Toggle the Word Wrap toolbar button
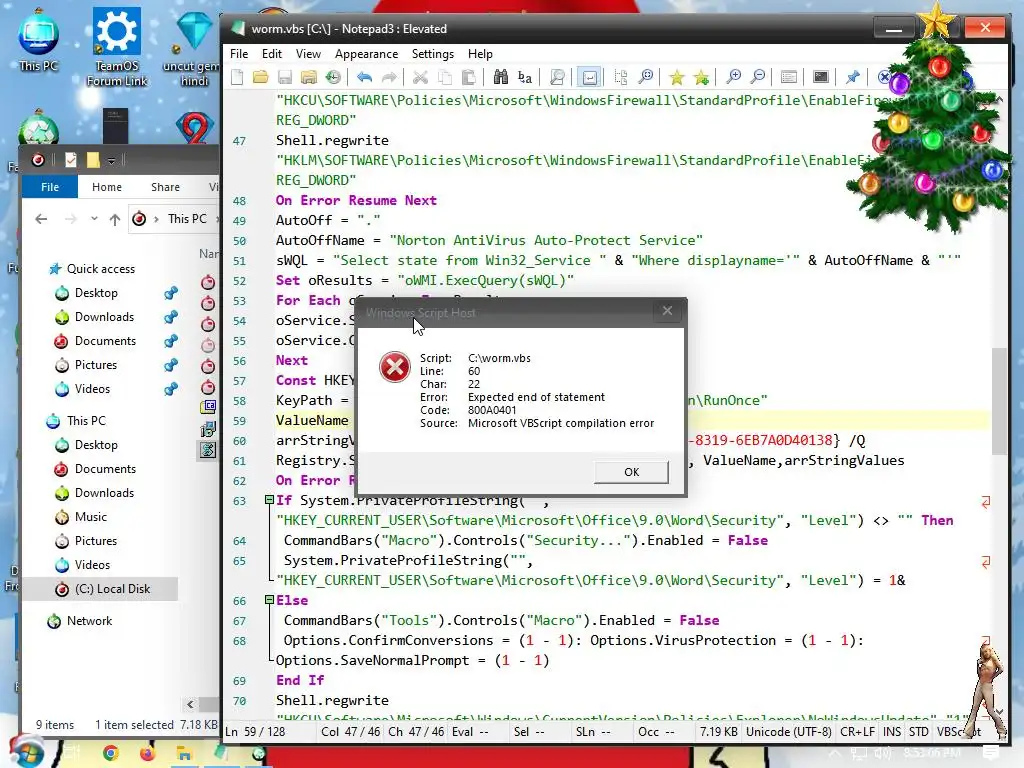Viewport: 1024px width, 768px height. point(589,78)
